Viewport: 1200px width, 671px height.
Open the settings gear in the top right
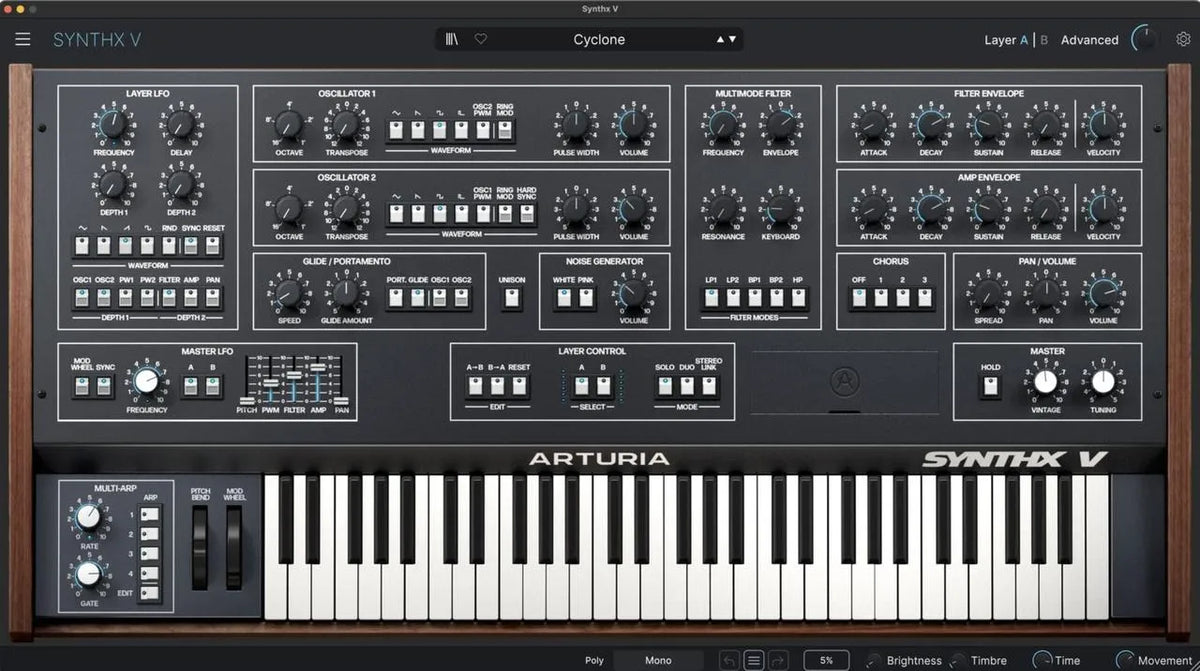point(1184,38)
